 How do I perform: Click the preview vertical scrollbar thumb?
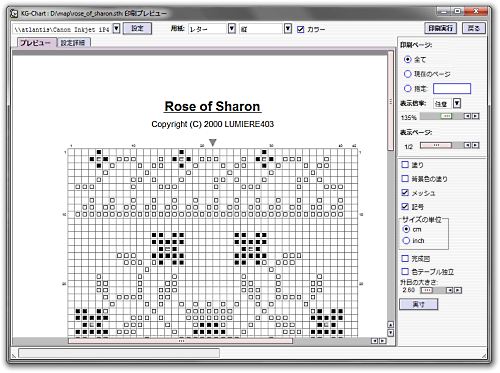391,101
